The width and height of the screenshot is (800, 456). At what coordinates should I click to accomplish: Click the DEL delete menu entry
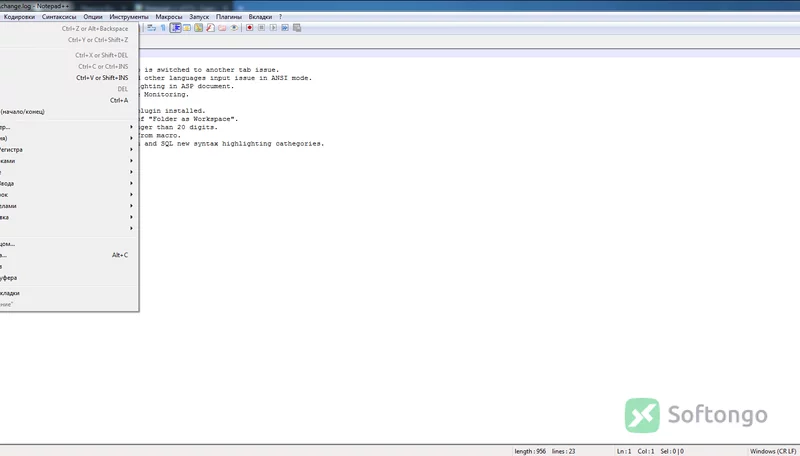[69, 89]
